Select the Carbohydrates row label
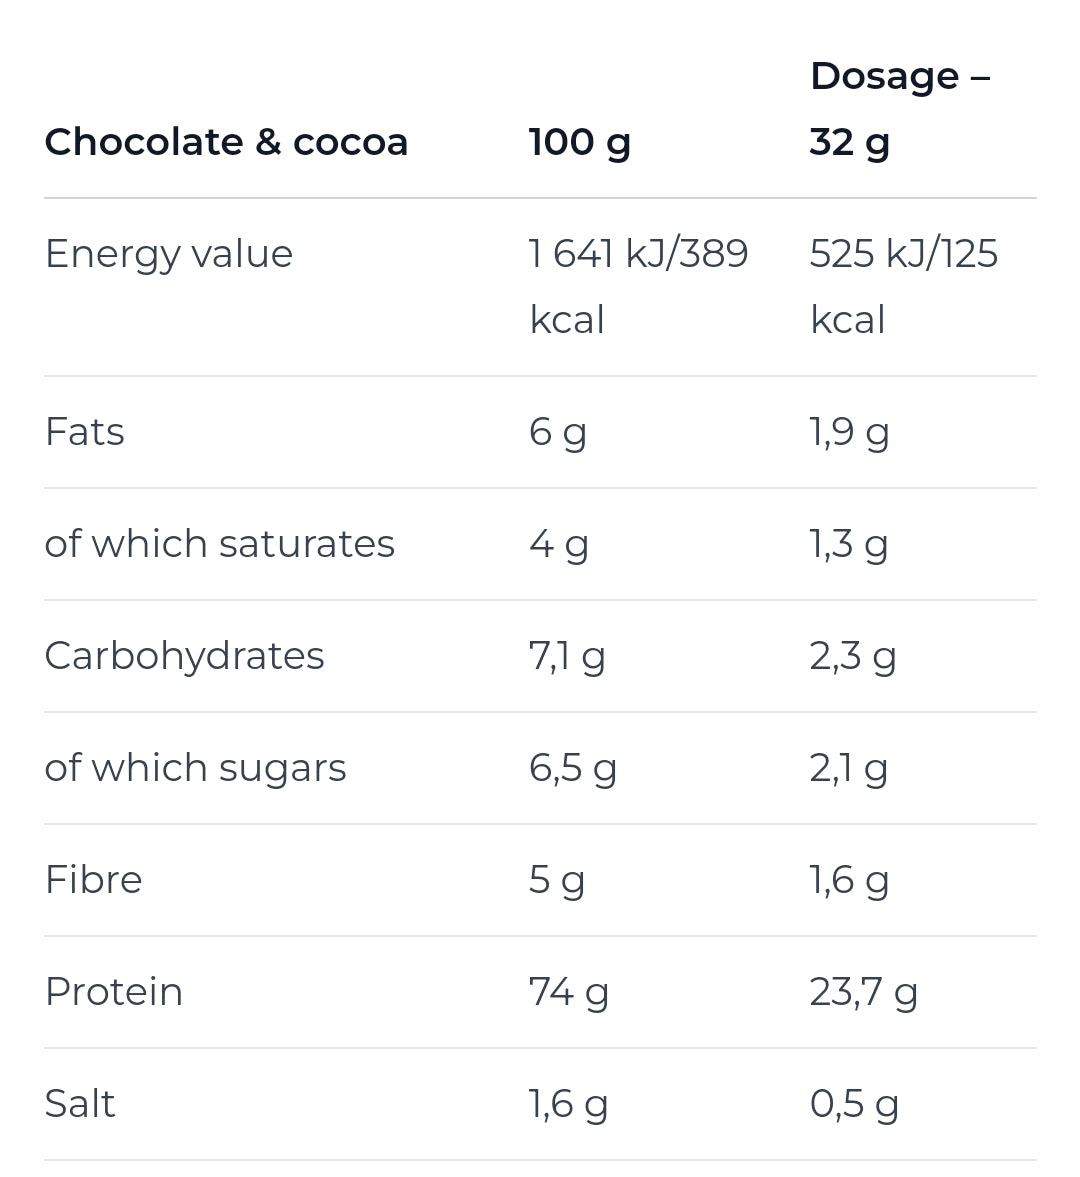The height and width of the screenshot is (1177, 1080). click(185, 656)
